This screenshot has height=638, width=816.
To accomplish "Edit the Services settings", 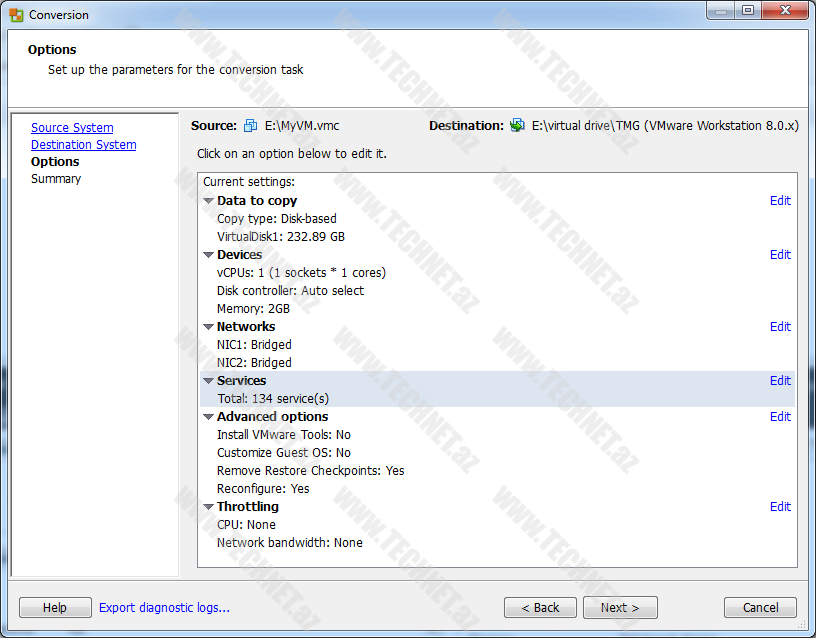I will (780, 381).
